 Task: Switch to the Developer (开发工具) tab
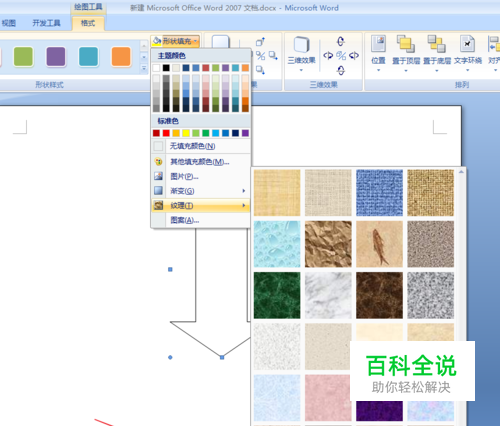(x=46, y=23)
